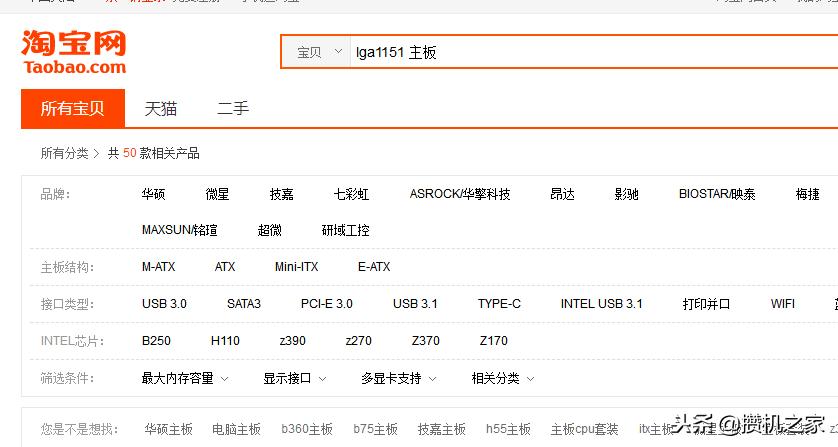Filter by brand ASROCK/华擎科技
Image resolution: width=838 pixels, height=447 pixels.
click(x=460, y=194)
